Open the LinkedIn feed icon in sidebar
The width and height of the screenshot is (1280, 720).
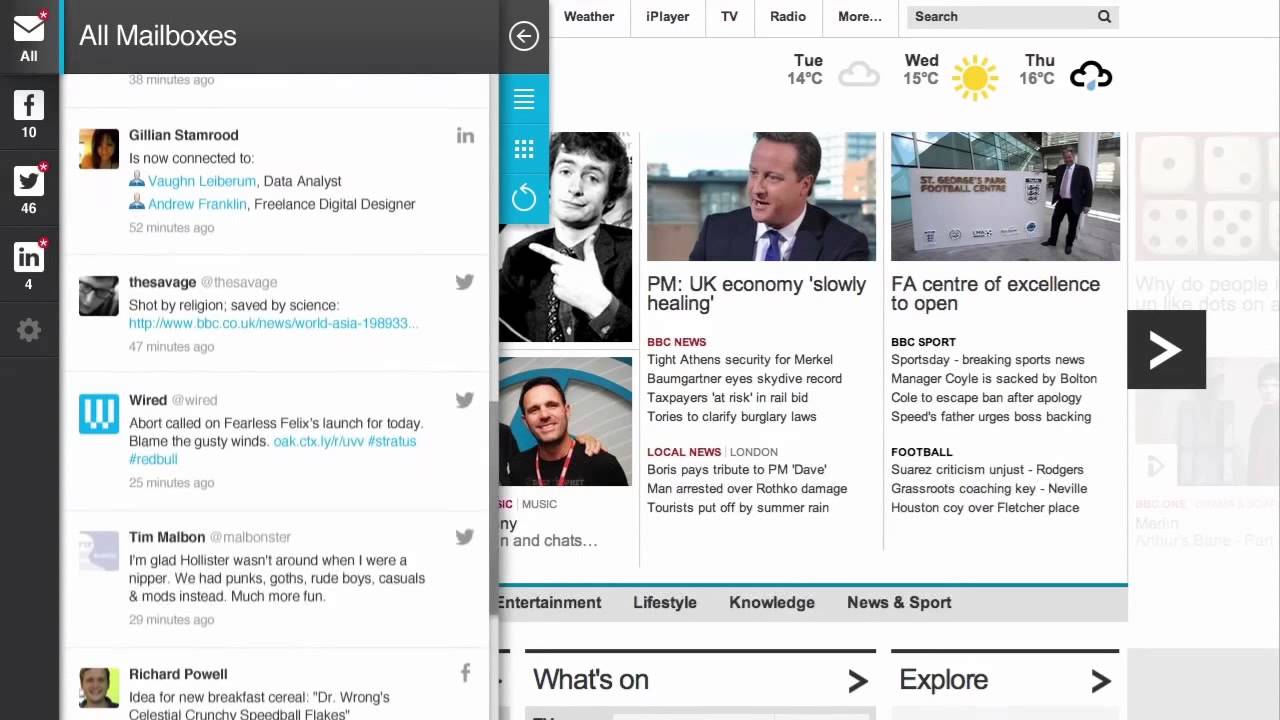click(x=29, y=257)
